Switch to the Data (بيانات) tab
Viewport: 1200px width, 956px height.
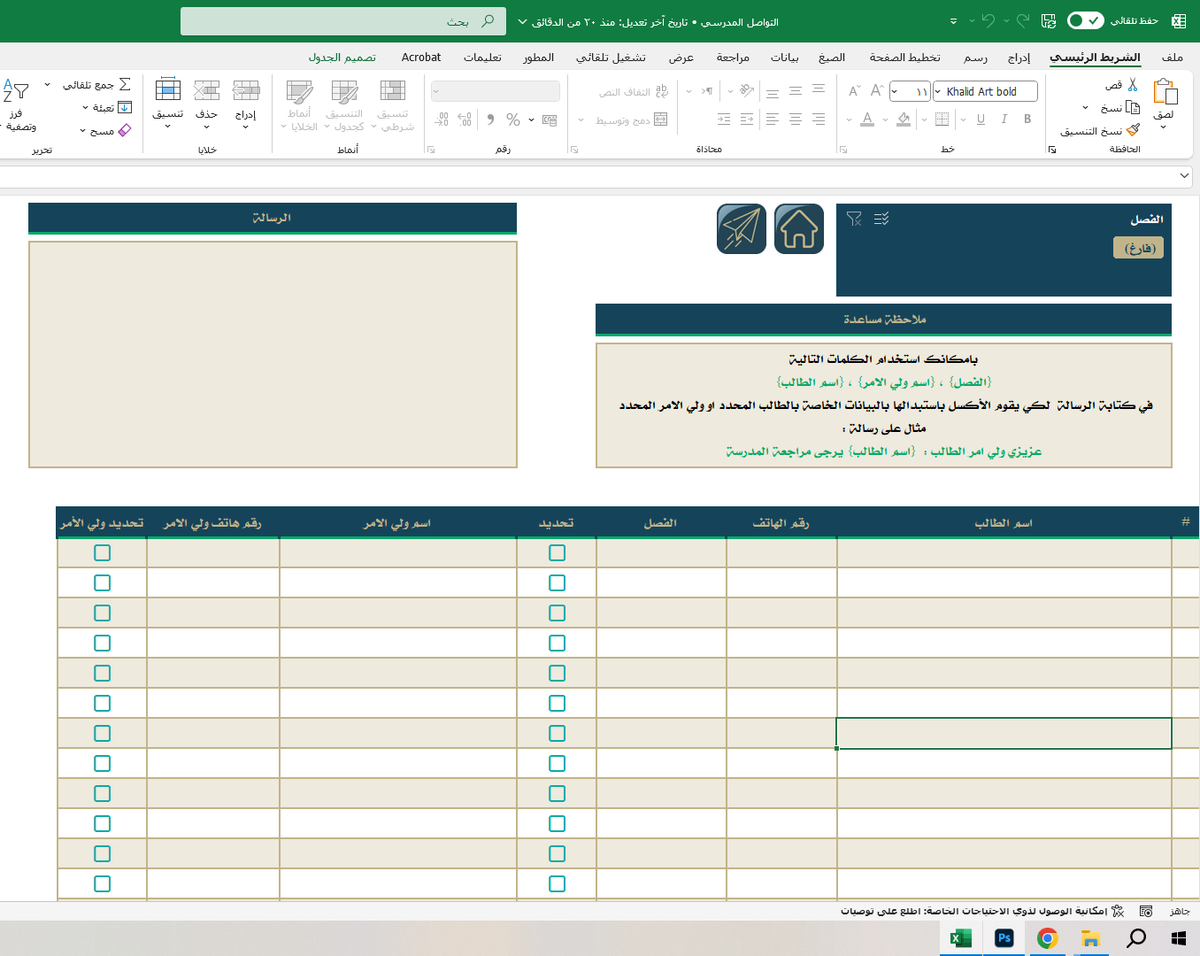click(785, 58)
